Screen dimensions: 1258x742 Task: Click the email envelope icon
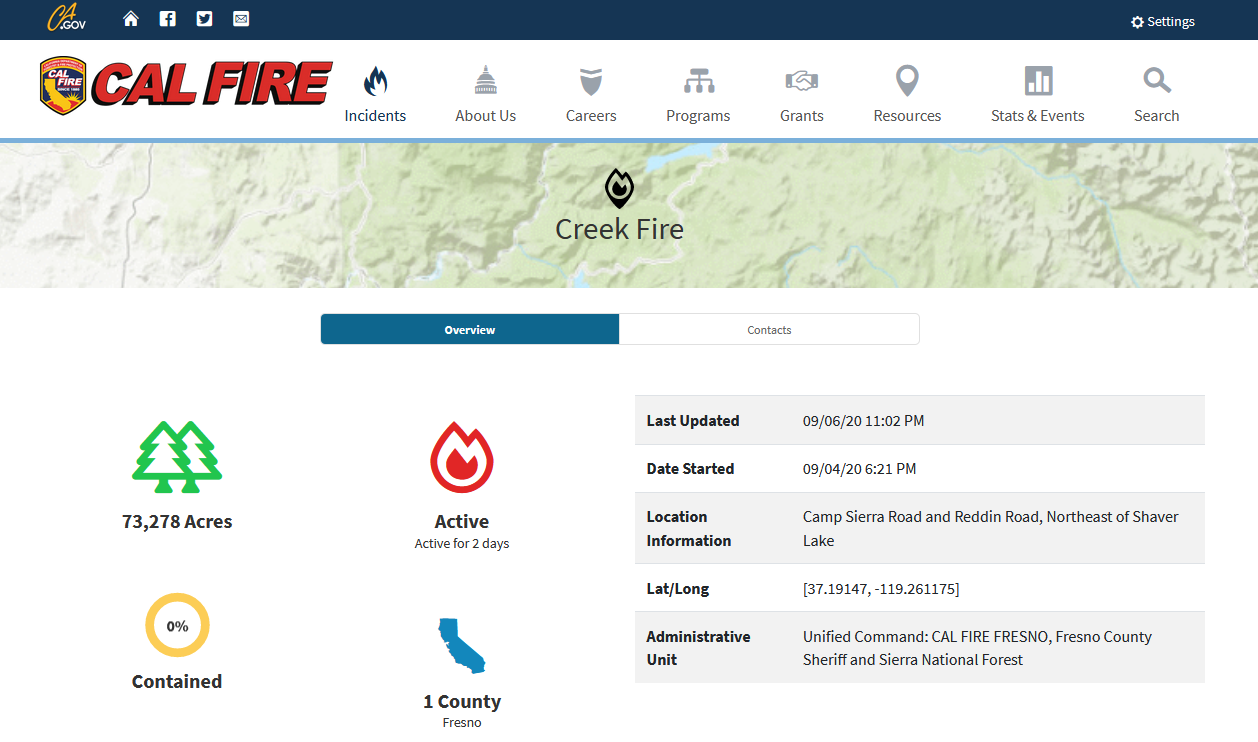click(x=241, y=19)
